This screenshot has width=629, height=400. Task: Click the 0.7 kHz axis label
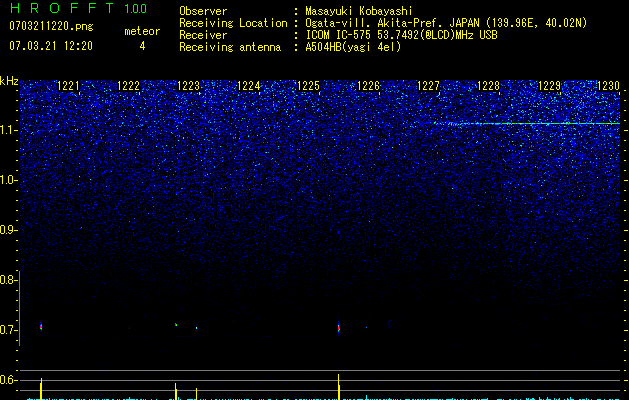[x=8, y=330]
